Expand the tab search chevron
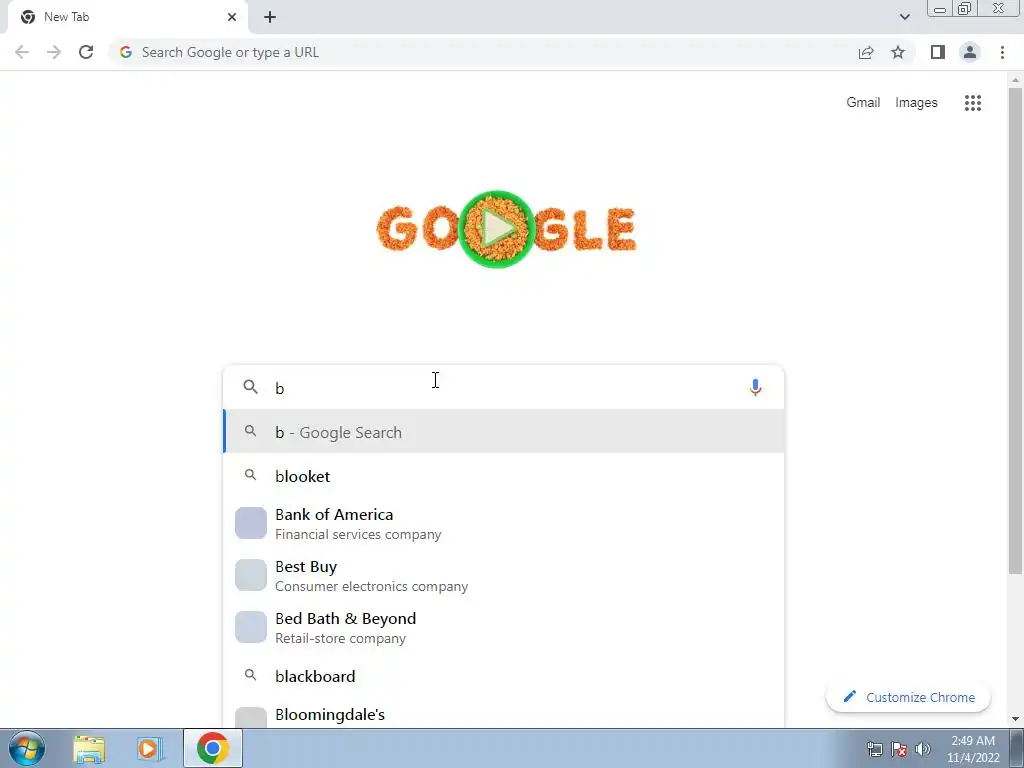This screenshot has width=1024, height=768. (904, 17)
